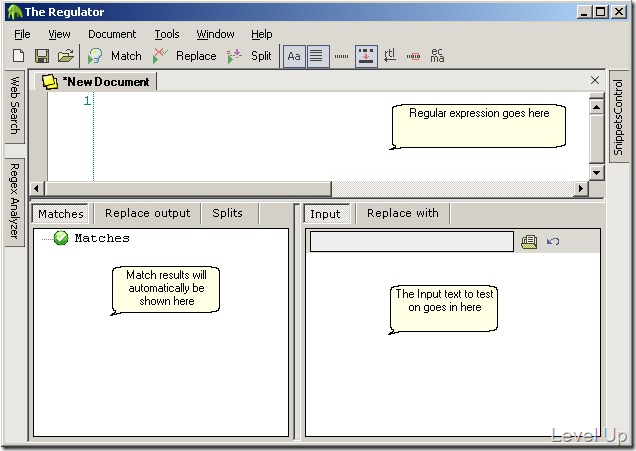Click the load input file icon
The width and height of the screenshot is (636, 451).
pos(529,242)
